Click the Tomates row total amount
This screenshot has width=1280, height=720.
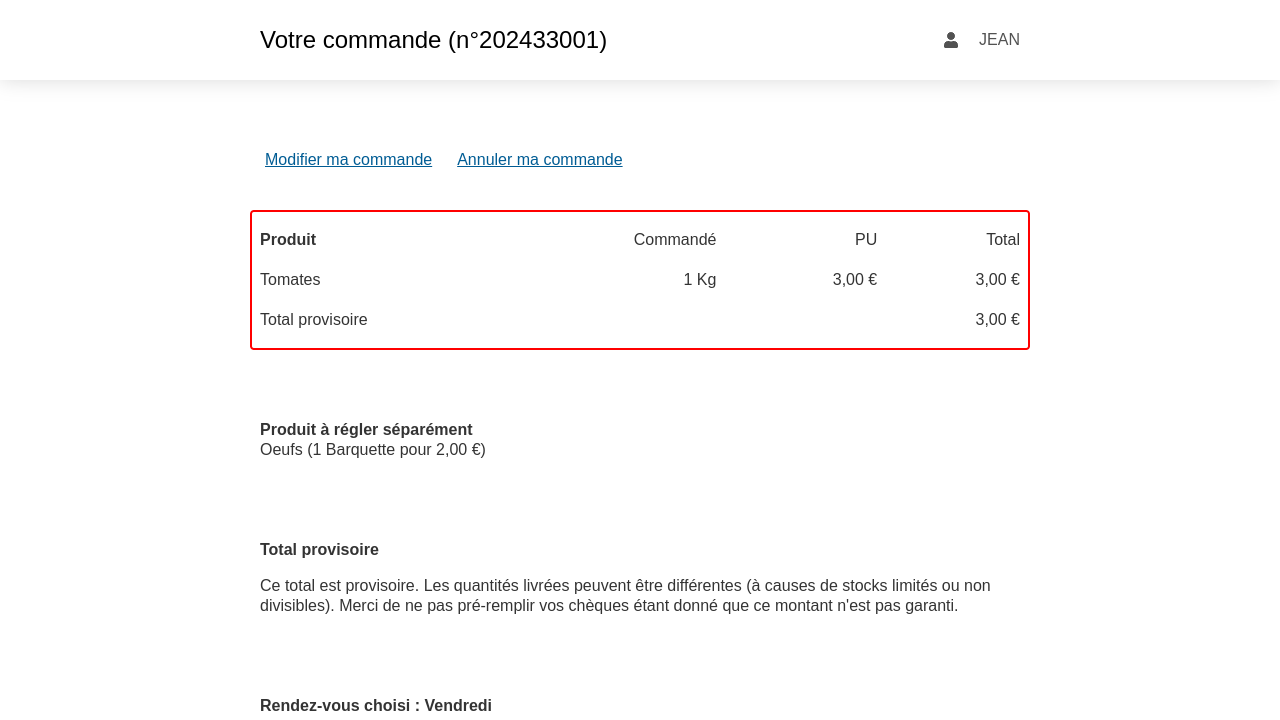pos(997,280)
